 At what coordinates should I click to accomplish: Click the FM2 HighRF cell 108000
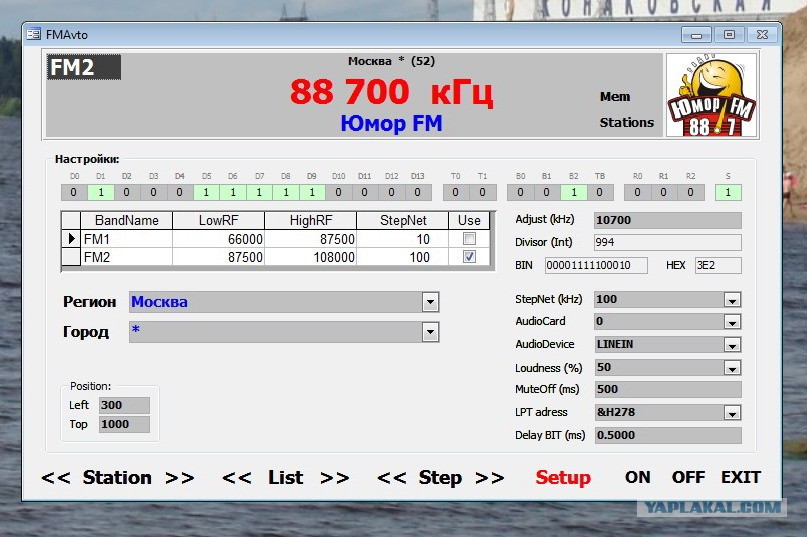(x=310, y=257)
